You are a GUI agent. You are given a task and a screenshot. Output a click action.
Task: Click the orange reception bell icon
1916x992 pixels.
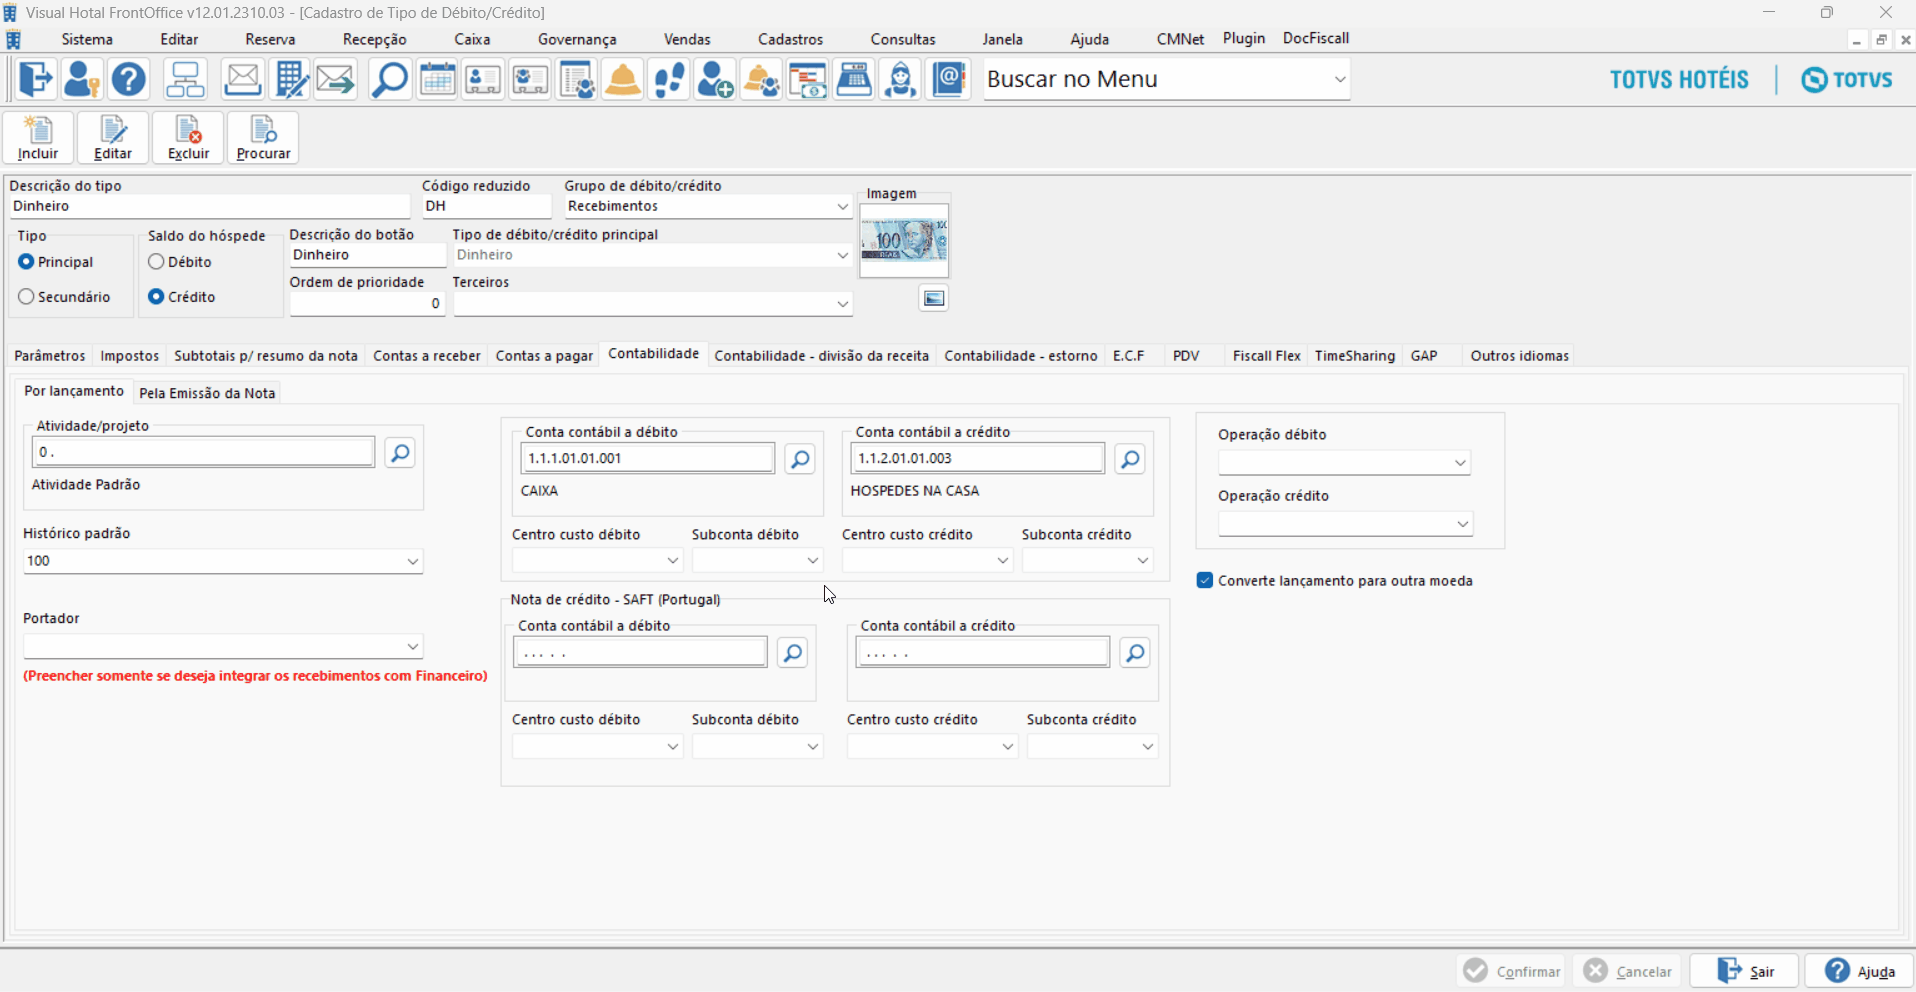(x=623, y=79)
